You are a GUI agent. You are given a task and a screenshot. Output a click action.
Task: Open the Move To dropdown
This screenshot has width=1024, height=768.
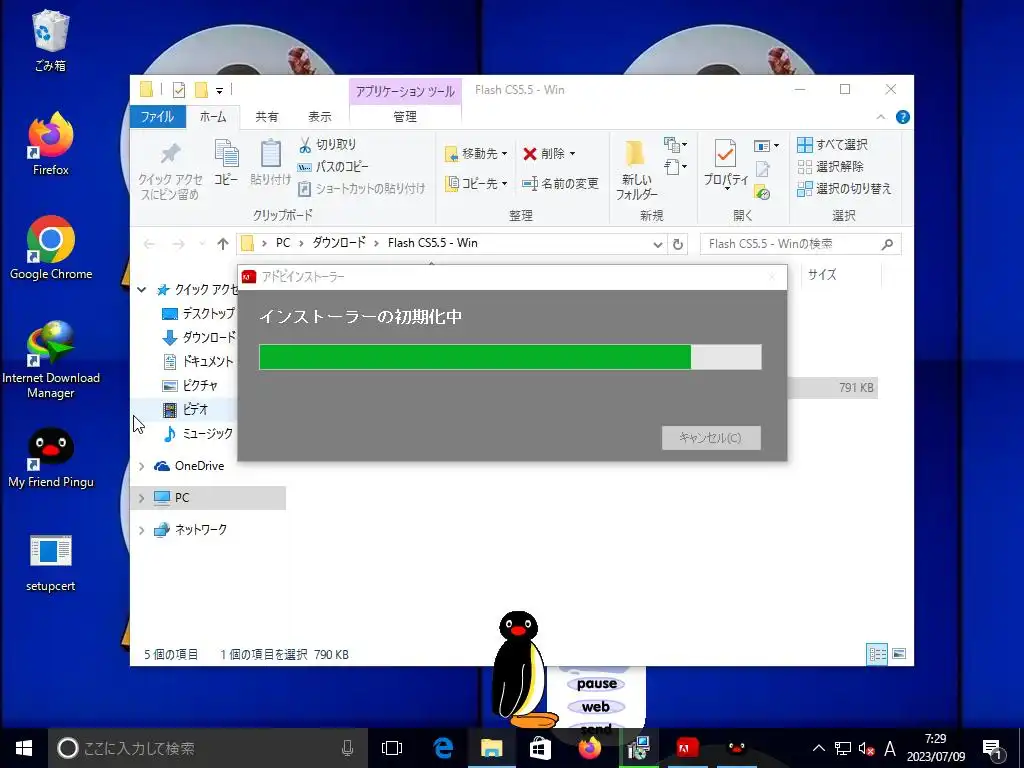coord(476,153)
